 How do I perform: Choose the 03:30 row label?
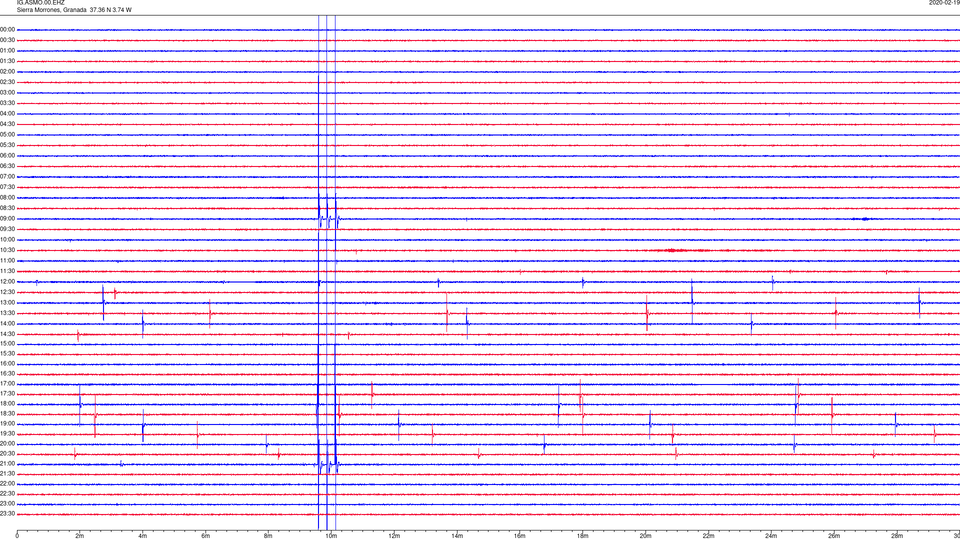click(x=7, y=103)
